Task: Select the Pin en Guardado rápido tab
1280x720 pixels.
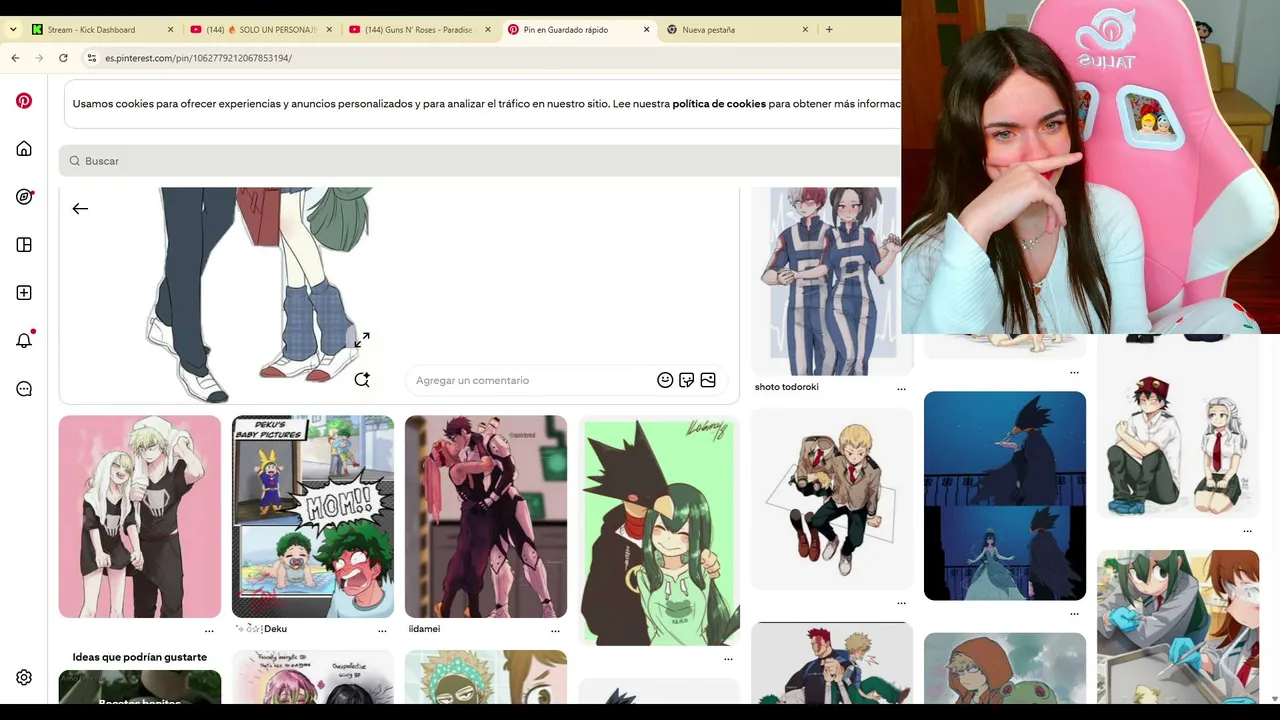Action: click(x=578, y=30)
